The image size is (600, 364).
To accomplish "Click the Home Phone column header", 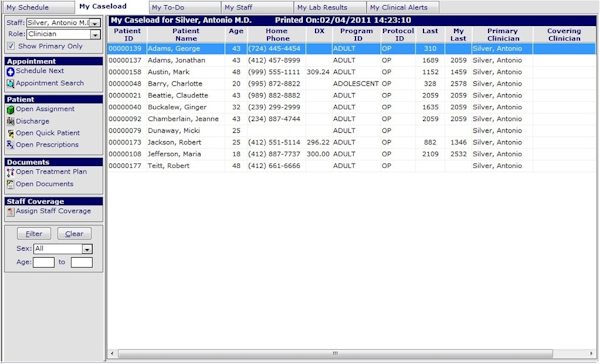I will click(x=277, y=35).
